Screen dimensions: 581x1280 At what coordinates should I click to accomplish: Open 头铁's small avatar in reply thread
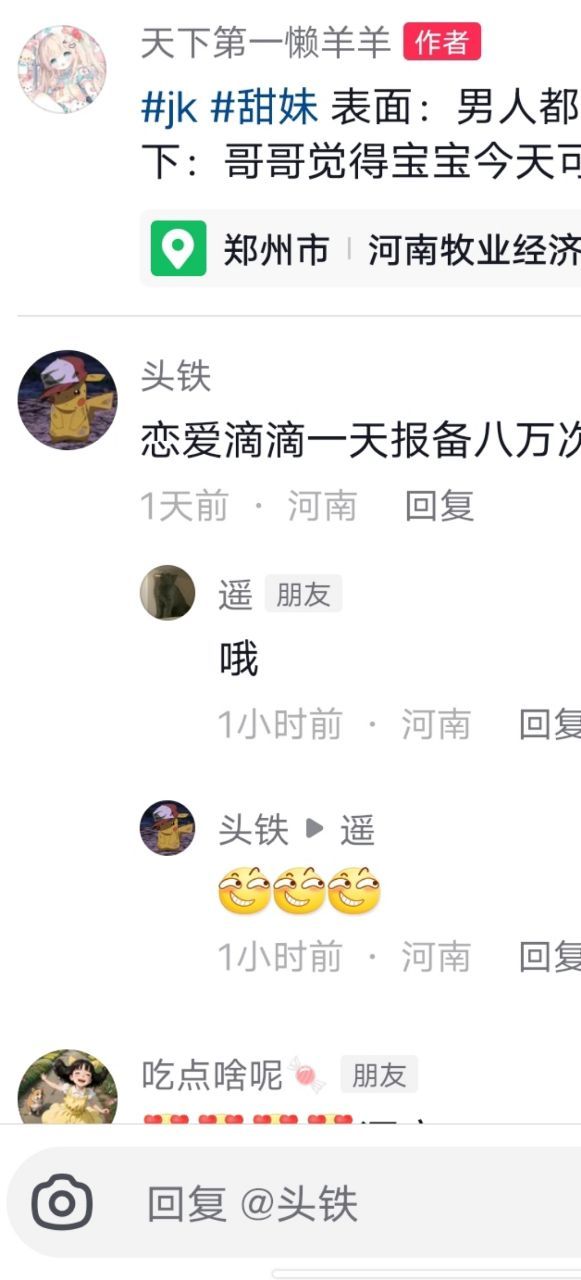[167, 828]
